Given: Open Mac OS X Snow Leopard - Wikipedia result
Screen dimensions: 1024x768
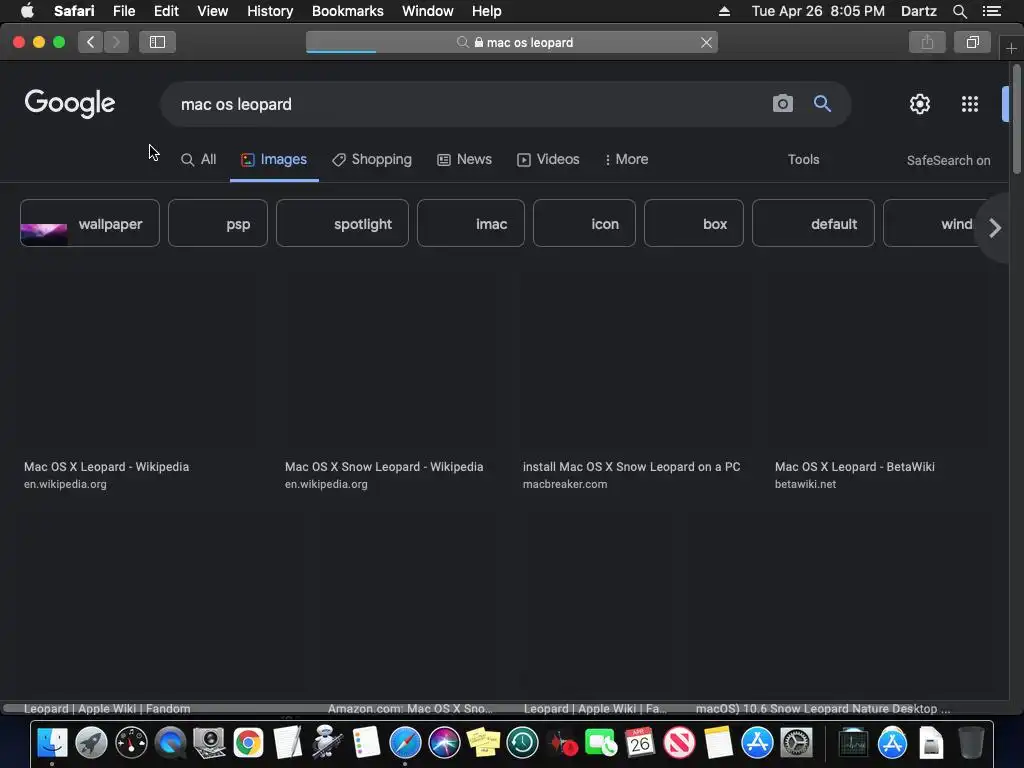Looking at the screenshot, I should pyautogui.click(x=384, y=467).
